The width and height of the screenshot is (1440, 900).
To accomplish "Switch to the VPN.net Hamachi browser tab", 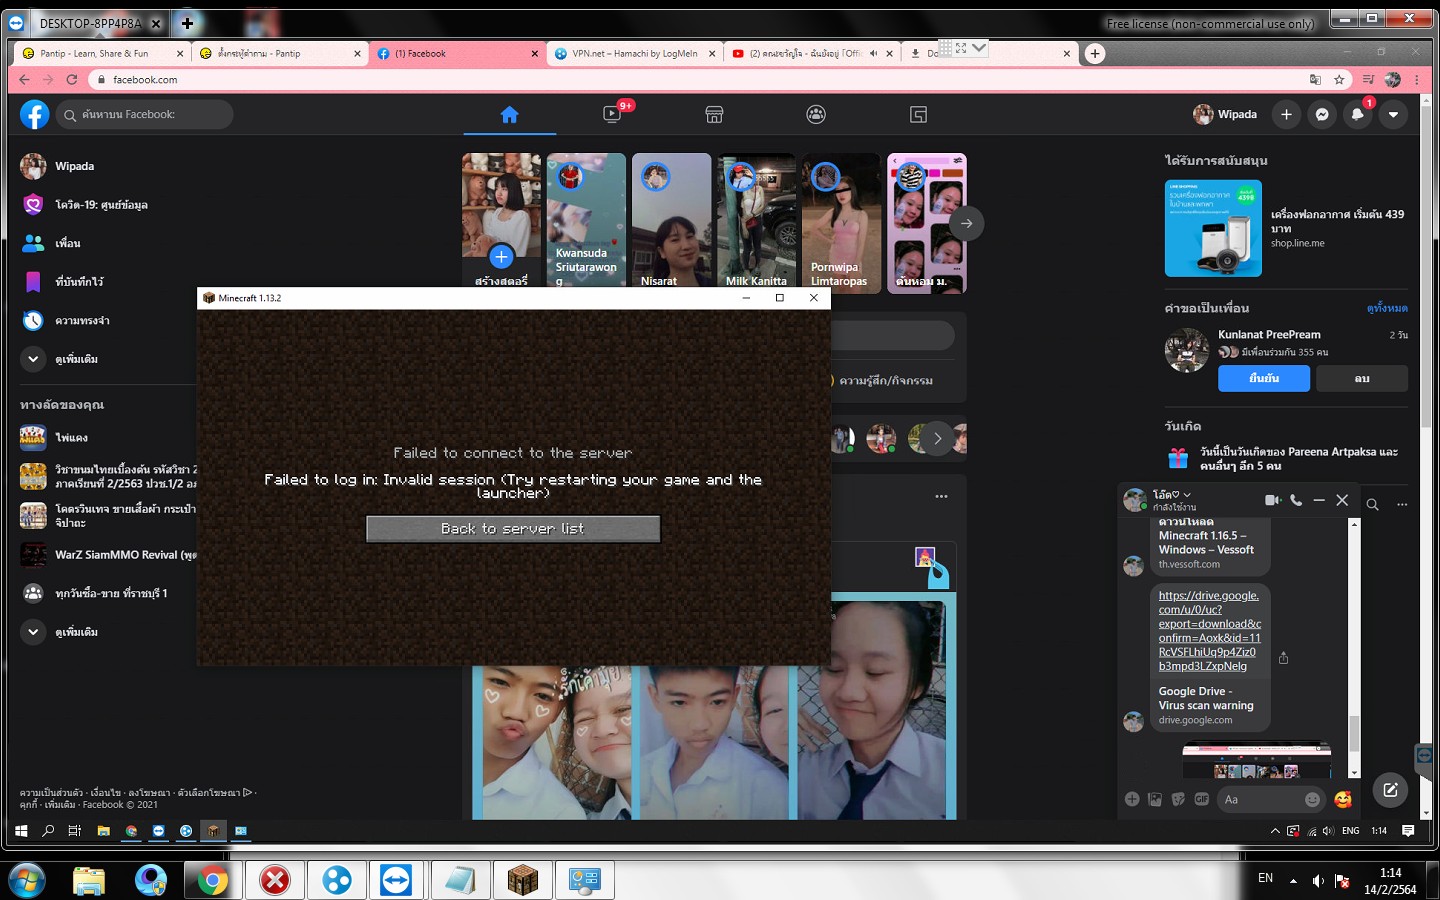I will 636,54.
